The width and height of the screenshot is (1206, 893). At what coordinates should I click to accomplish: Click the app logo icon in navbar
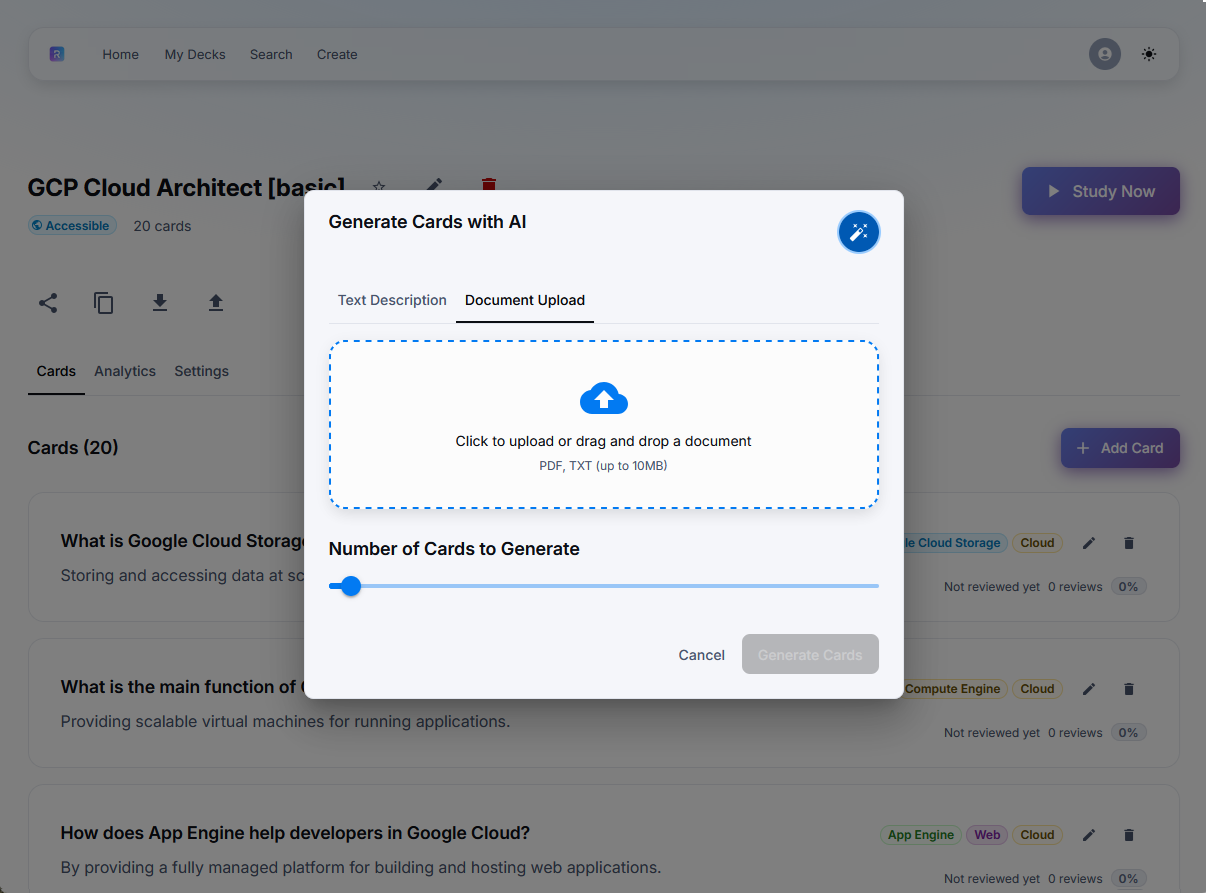pos(57,54)
